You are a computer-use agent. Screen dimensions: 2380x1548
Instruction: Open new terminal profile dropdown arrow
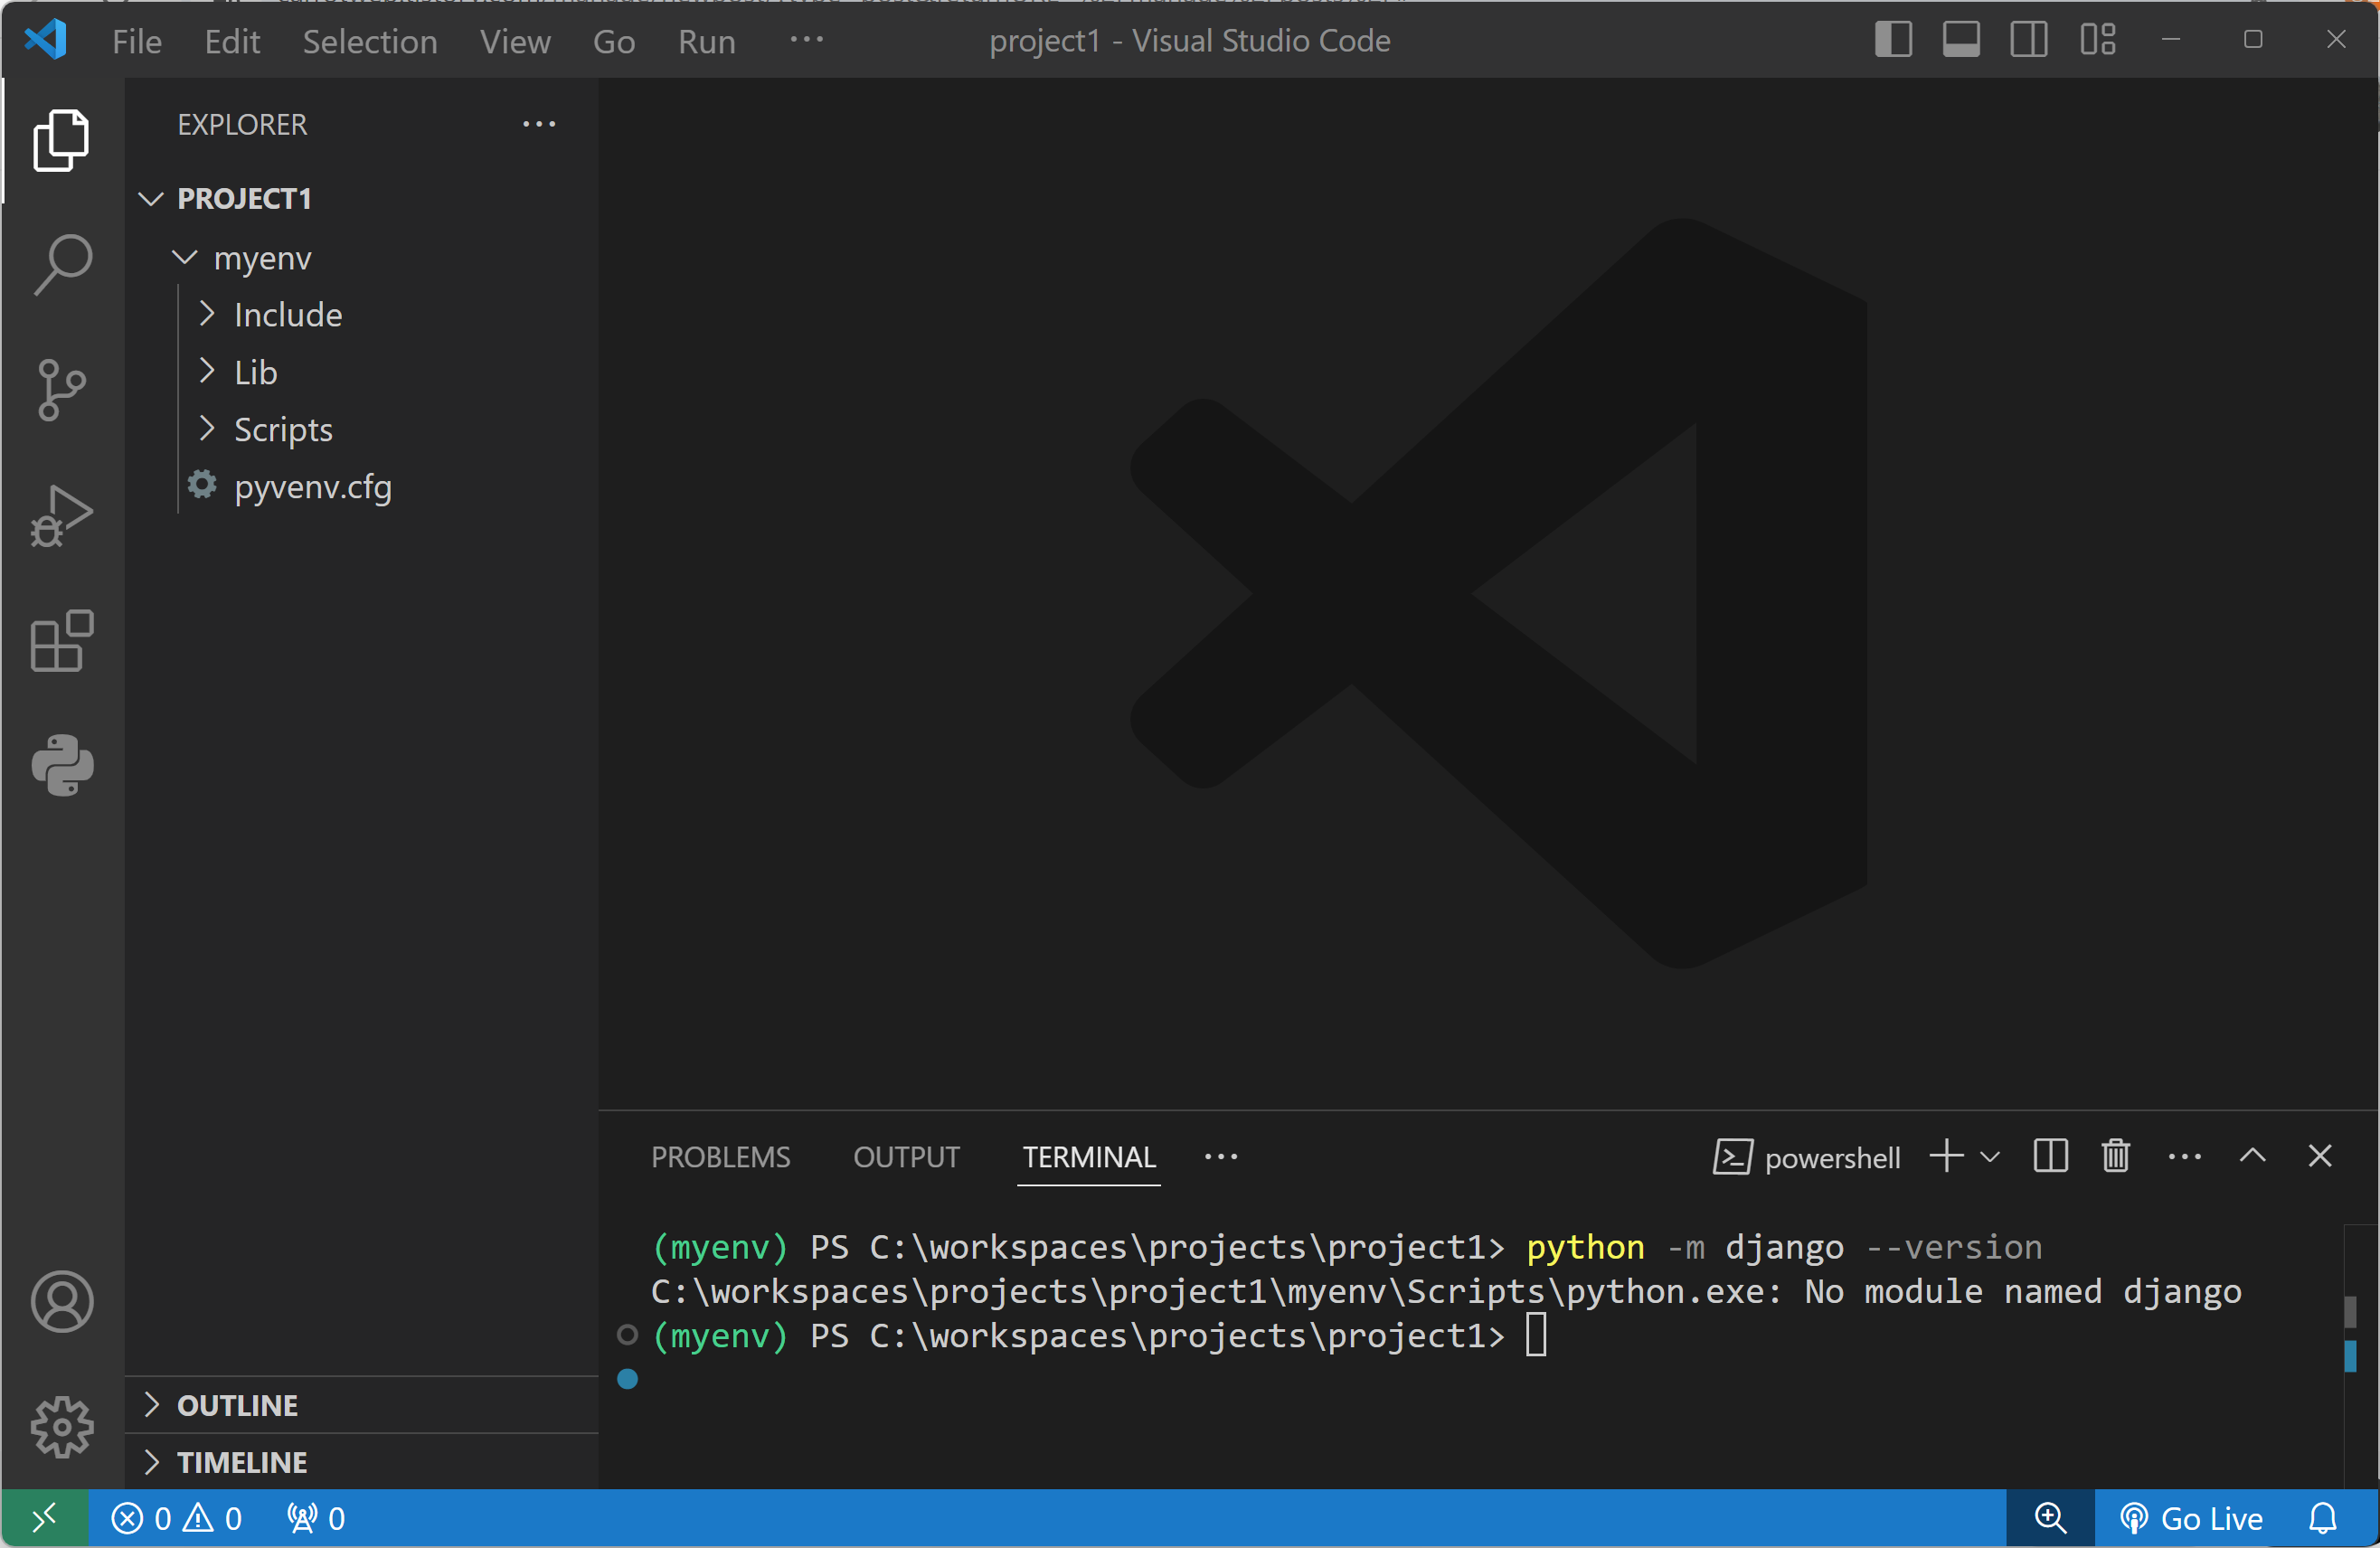tap(1990, 1157)
